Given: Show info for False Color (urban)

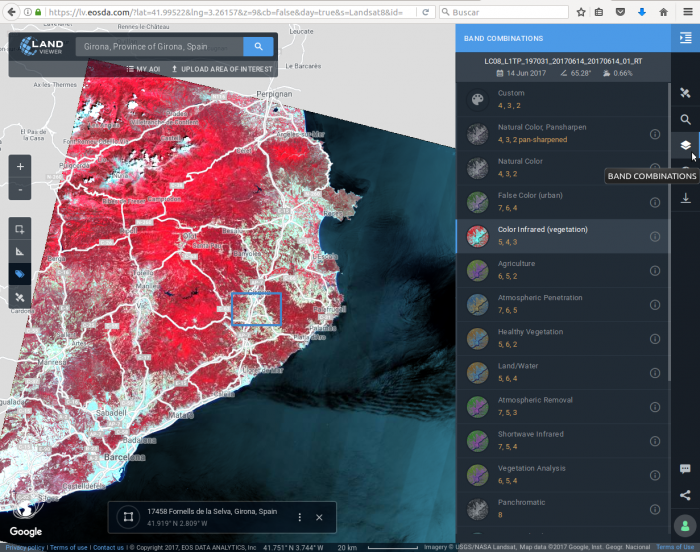Looking at the screenshot, I should tap(655, 202).
